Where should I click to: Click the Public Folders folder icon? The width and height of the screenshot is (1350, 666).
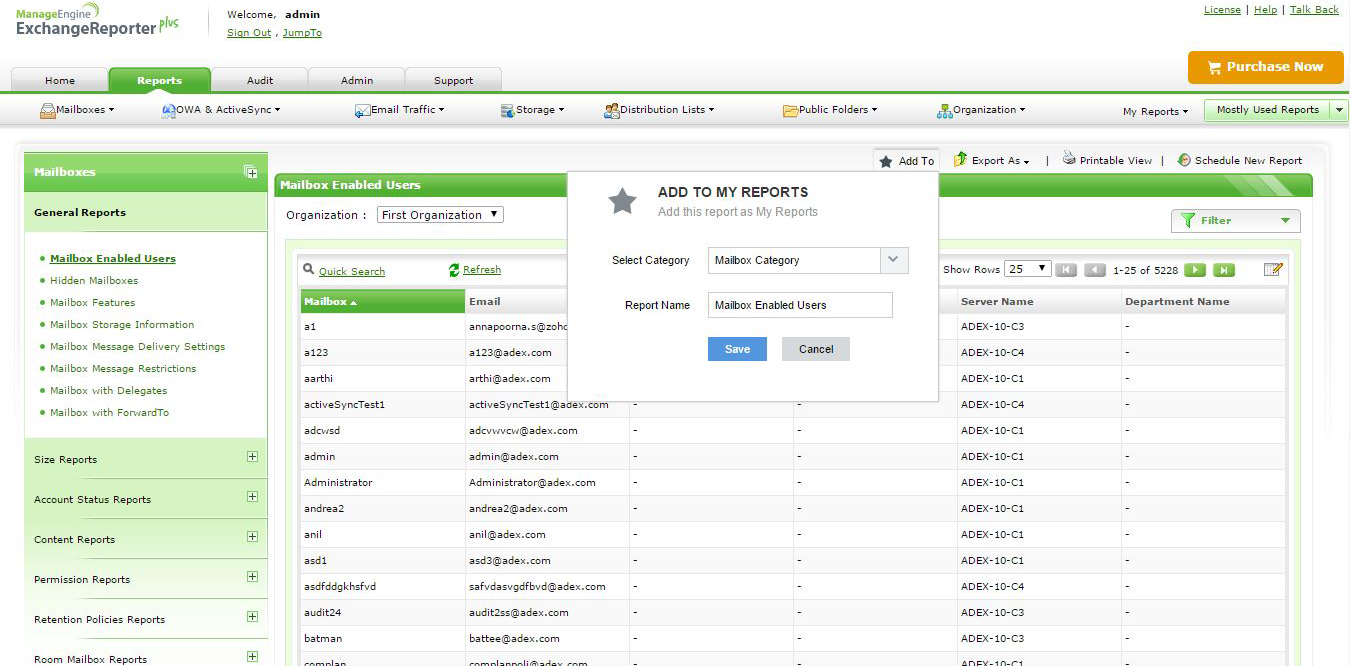tap(790, 111)
